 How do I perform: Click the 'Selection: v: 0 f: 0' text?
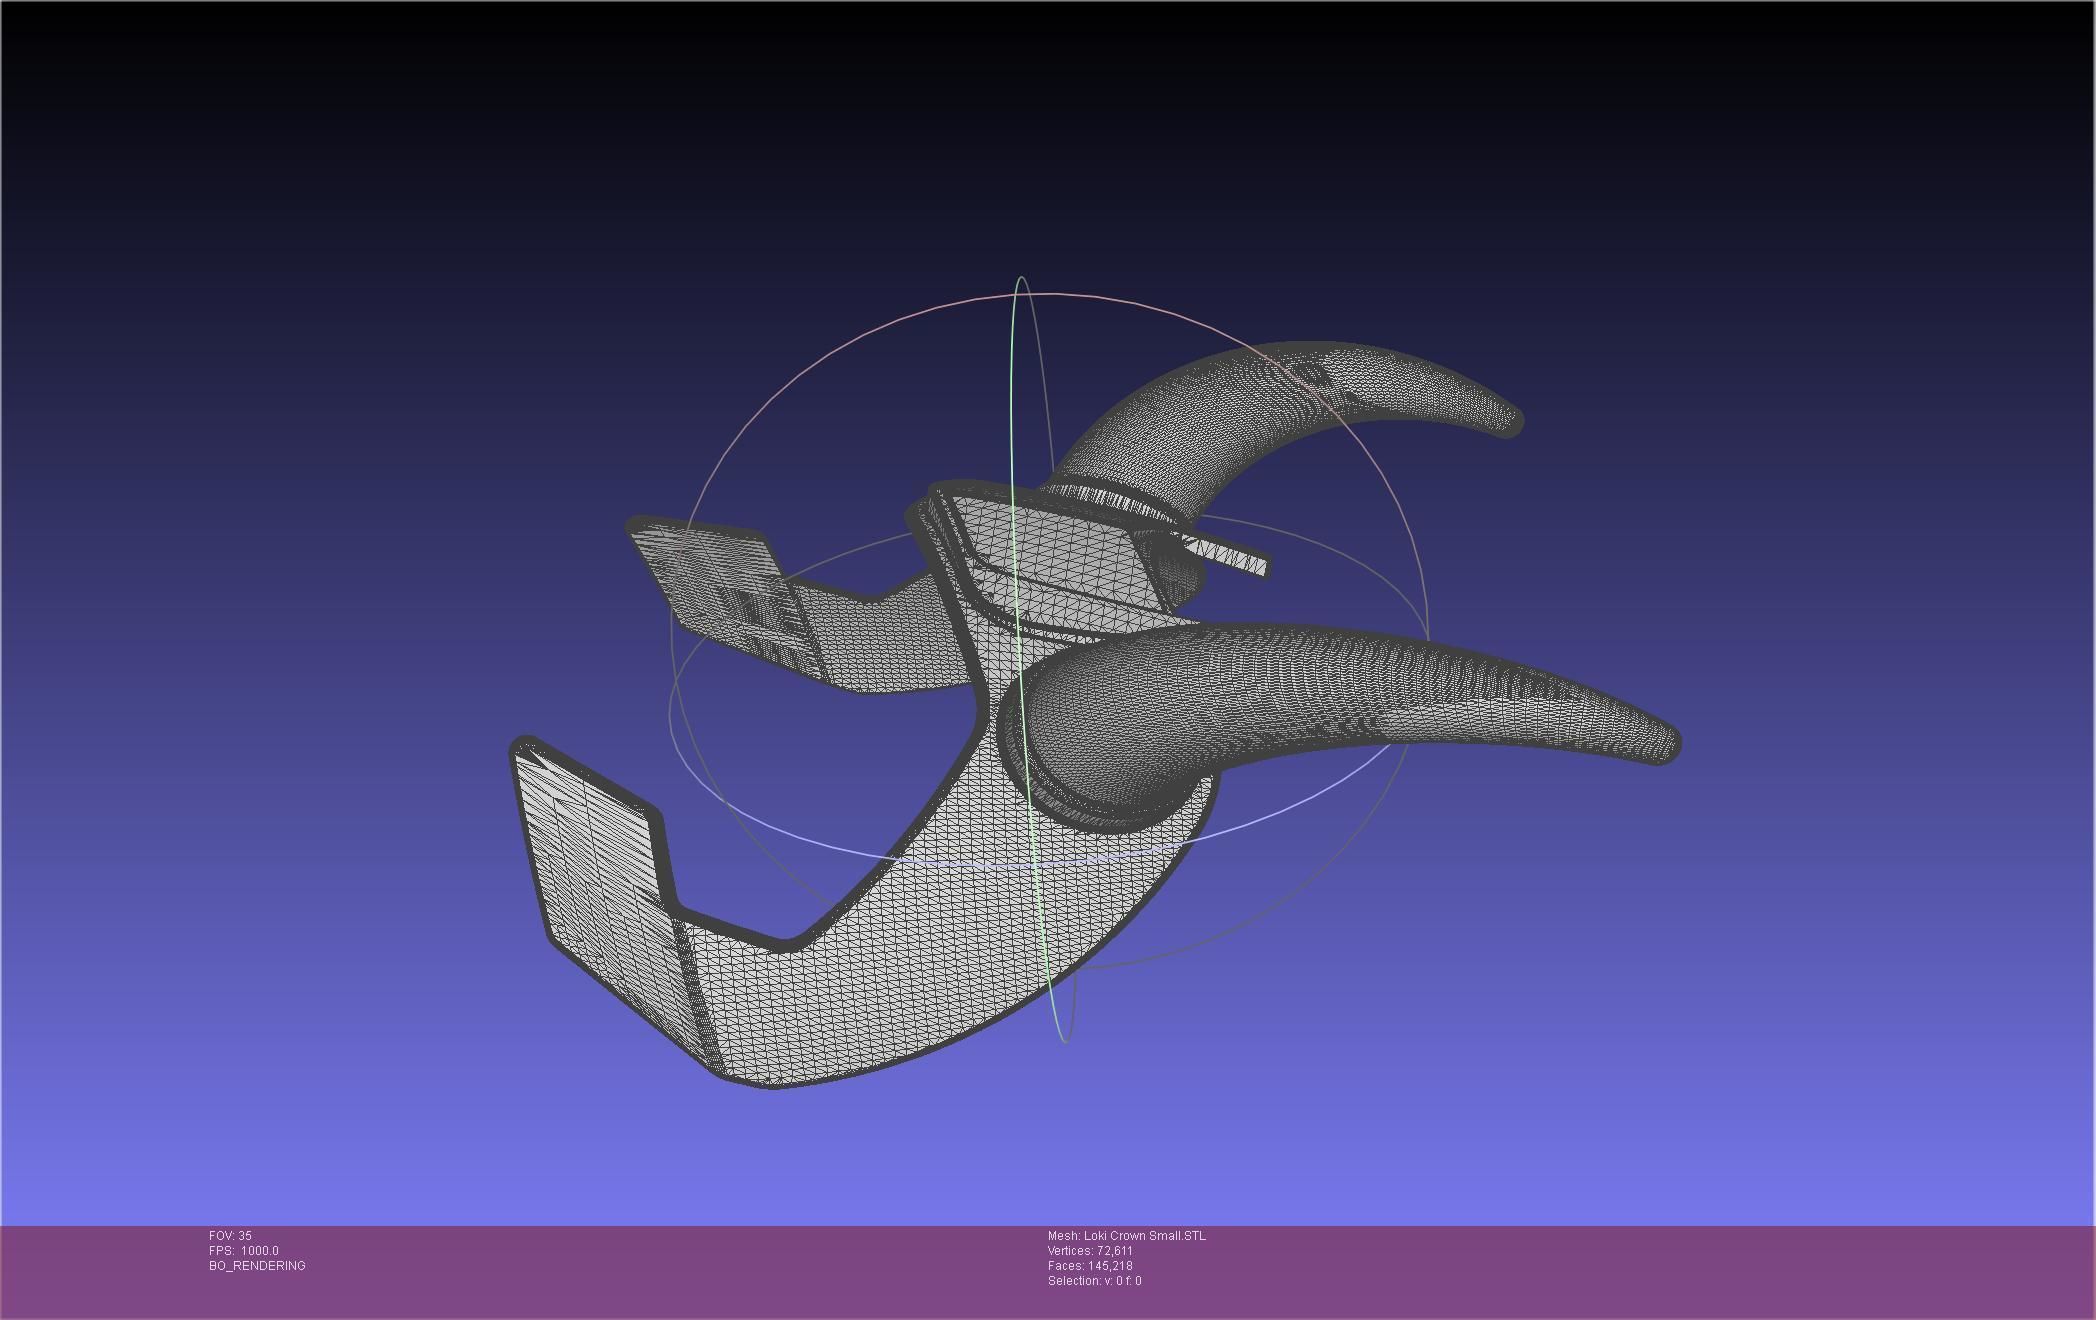(1094, 1281)
